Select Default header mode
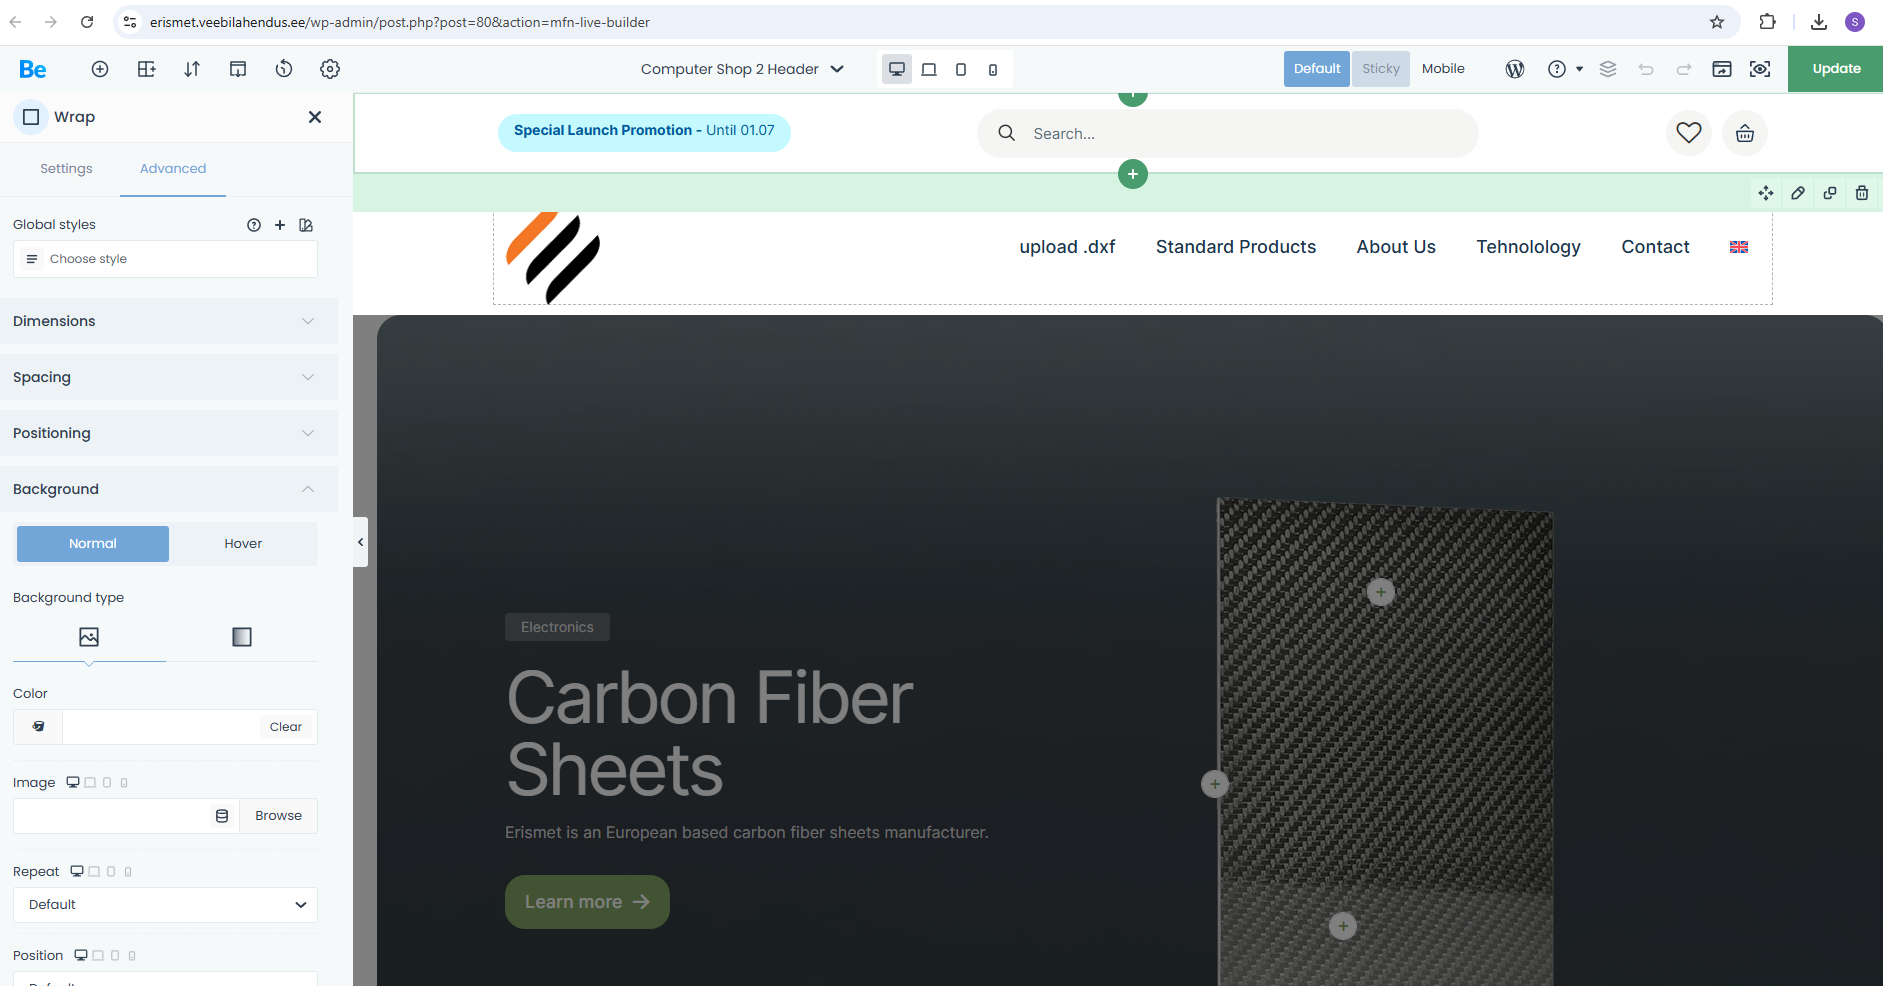The image size is (1883, 986). coord(1317,69)
